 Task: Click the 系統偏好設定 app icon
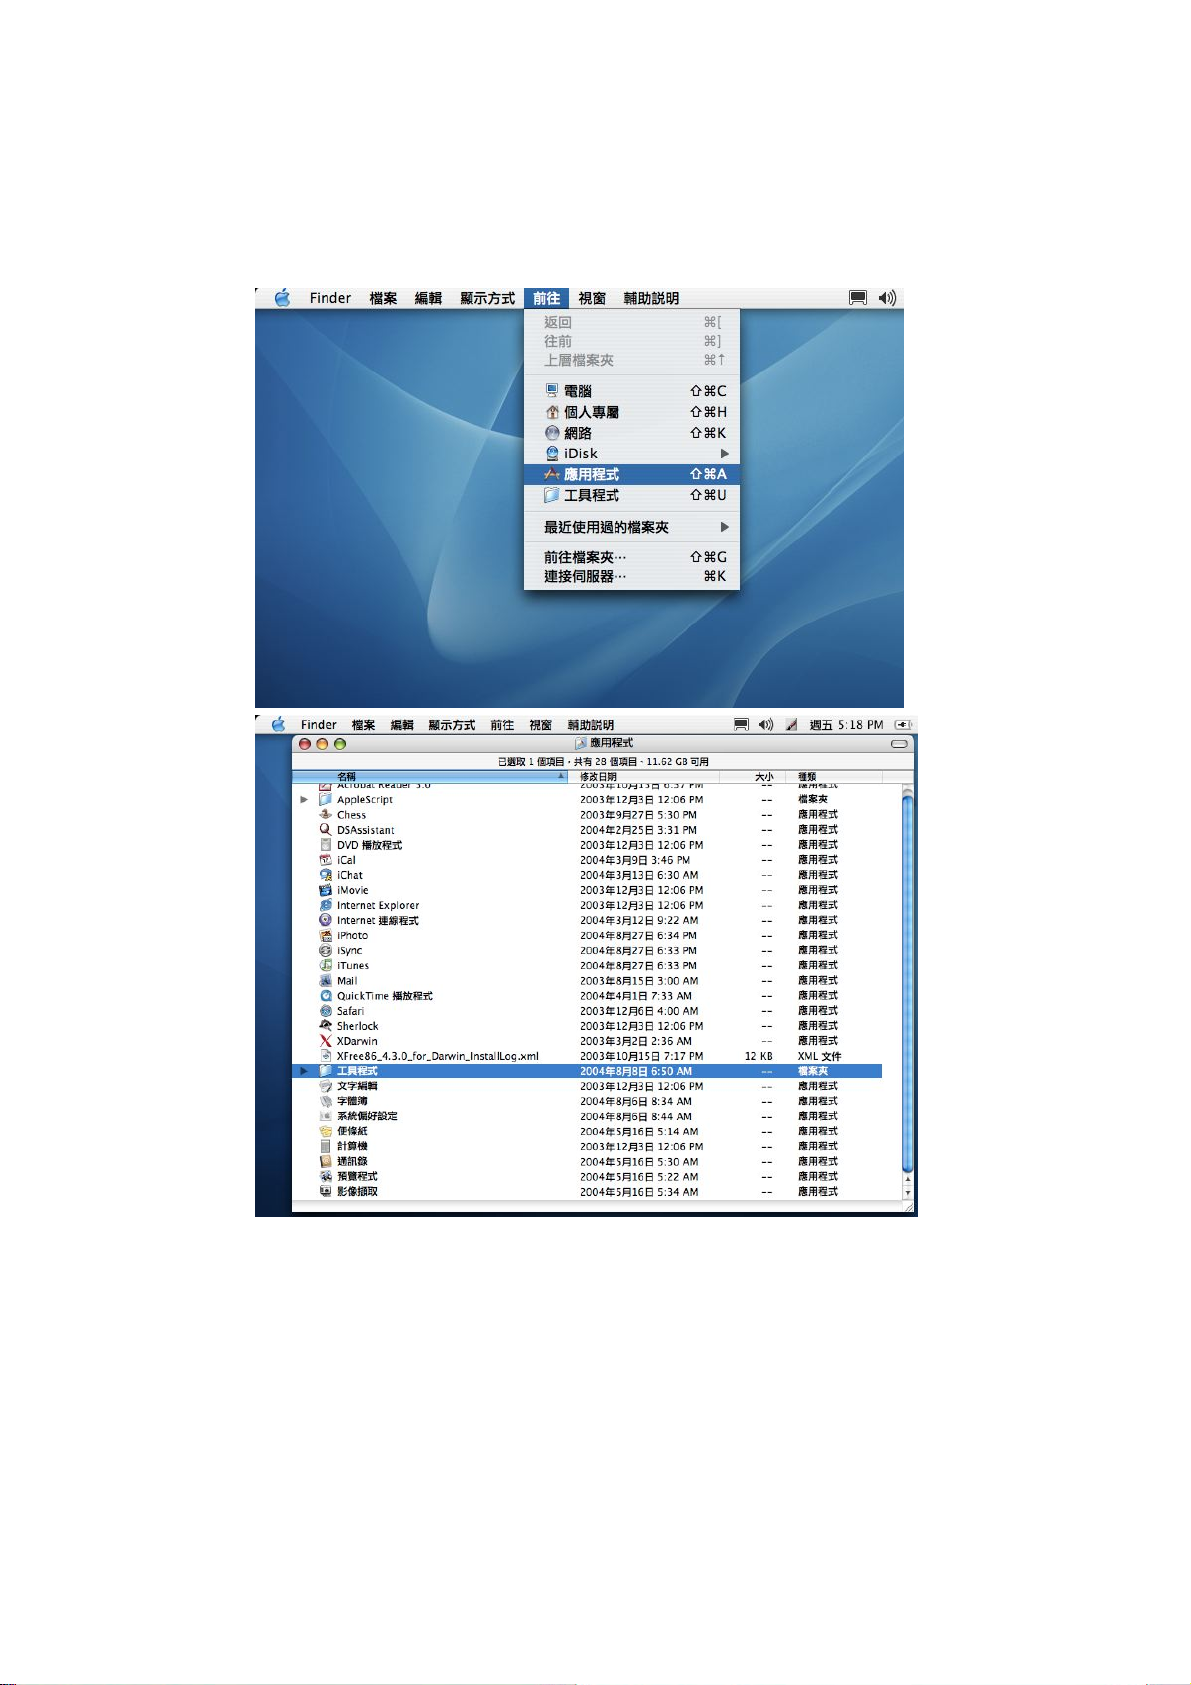325,1116
